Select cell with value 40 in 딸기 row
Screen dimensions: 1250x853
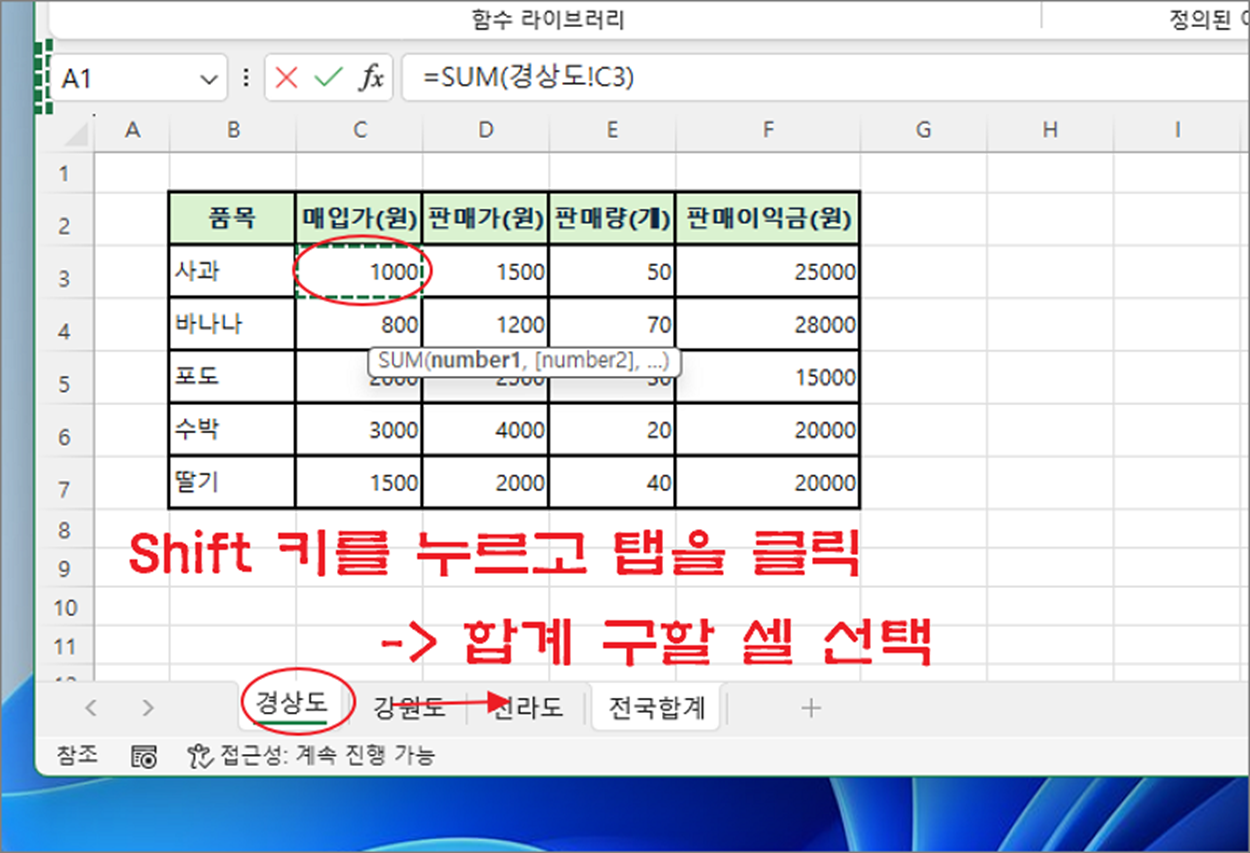[611, 483]
